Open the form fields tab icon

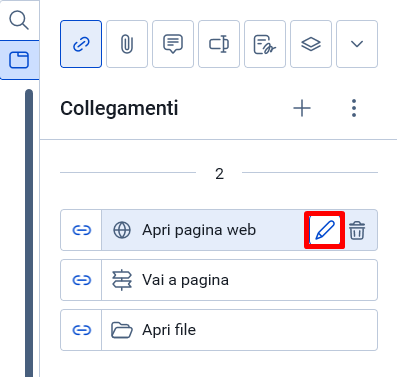(219, 44)
